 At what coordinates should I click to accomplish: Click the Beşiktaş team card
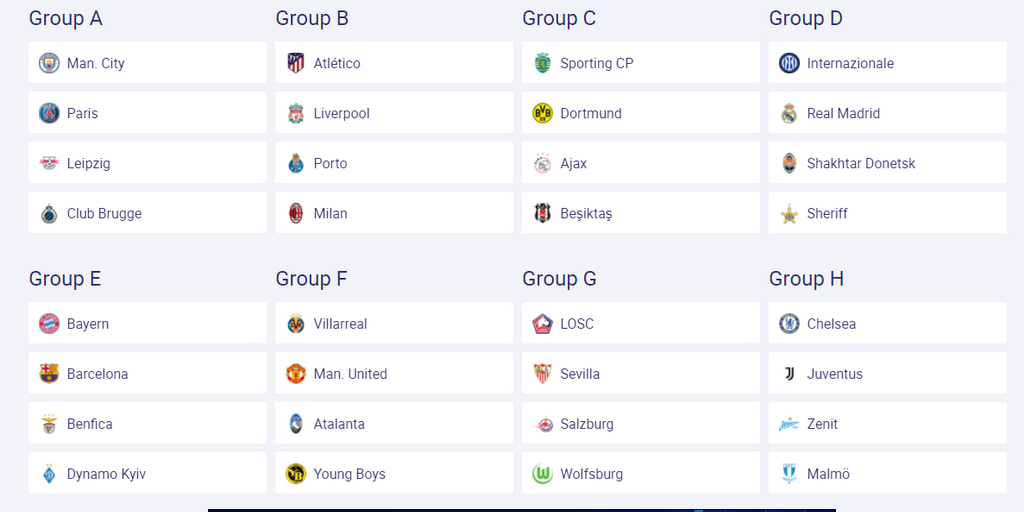pos(641,213)
